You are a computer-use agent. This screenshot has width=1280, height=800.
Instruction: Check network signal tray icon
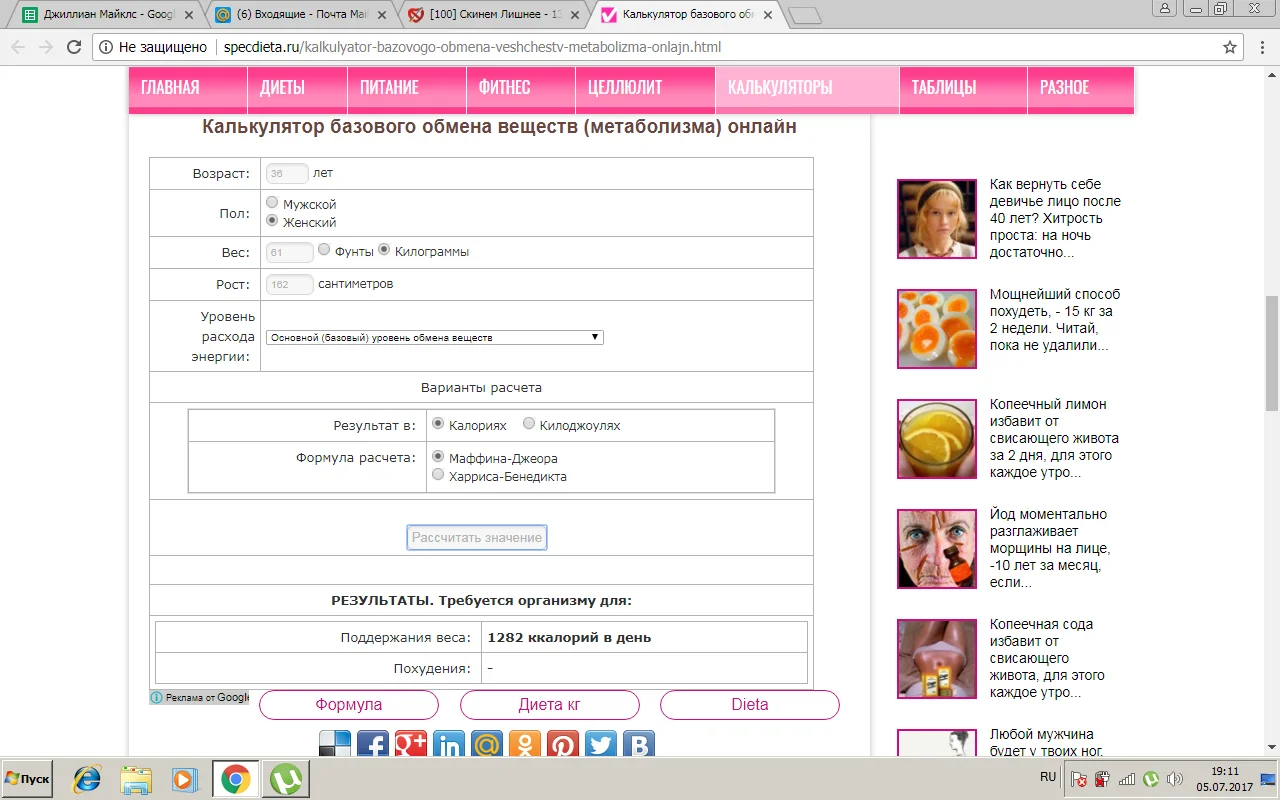click(1127, 779)
